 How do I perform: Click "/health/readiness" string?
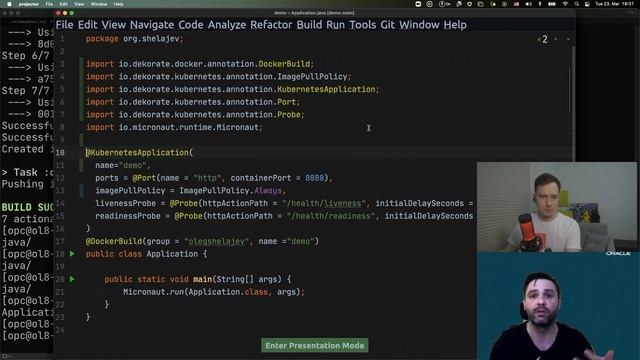(x=331, y=216)
